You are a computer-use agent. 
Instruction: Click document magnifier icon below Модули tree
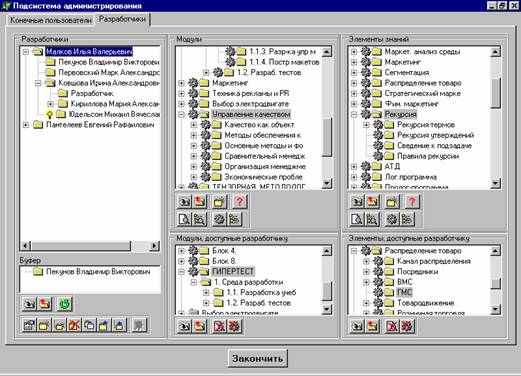click(184, 219)
